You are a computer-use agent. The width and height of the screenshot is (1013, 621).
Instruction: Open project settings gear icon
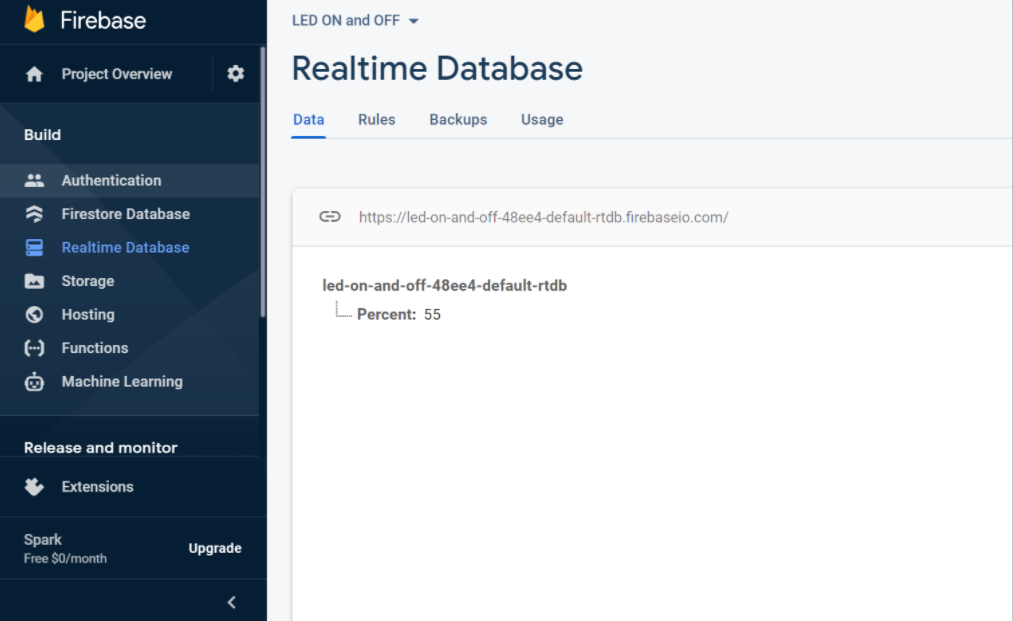236,74
